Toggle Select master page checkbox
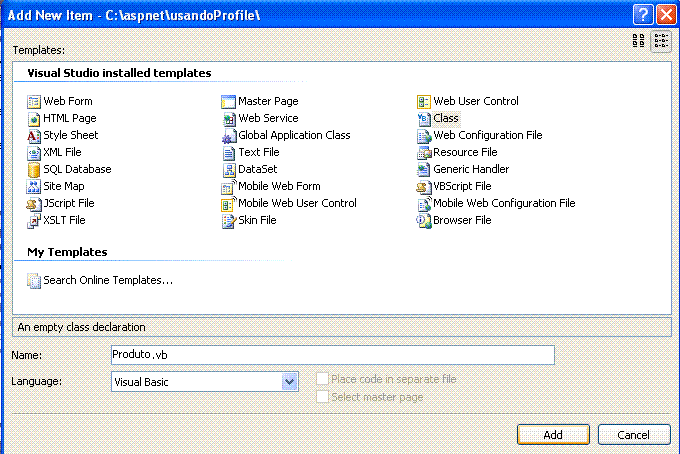 click(322, 396)
